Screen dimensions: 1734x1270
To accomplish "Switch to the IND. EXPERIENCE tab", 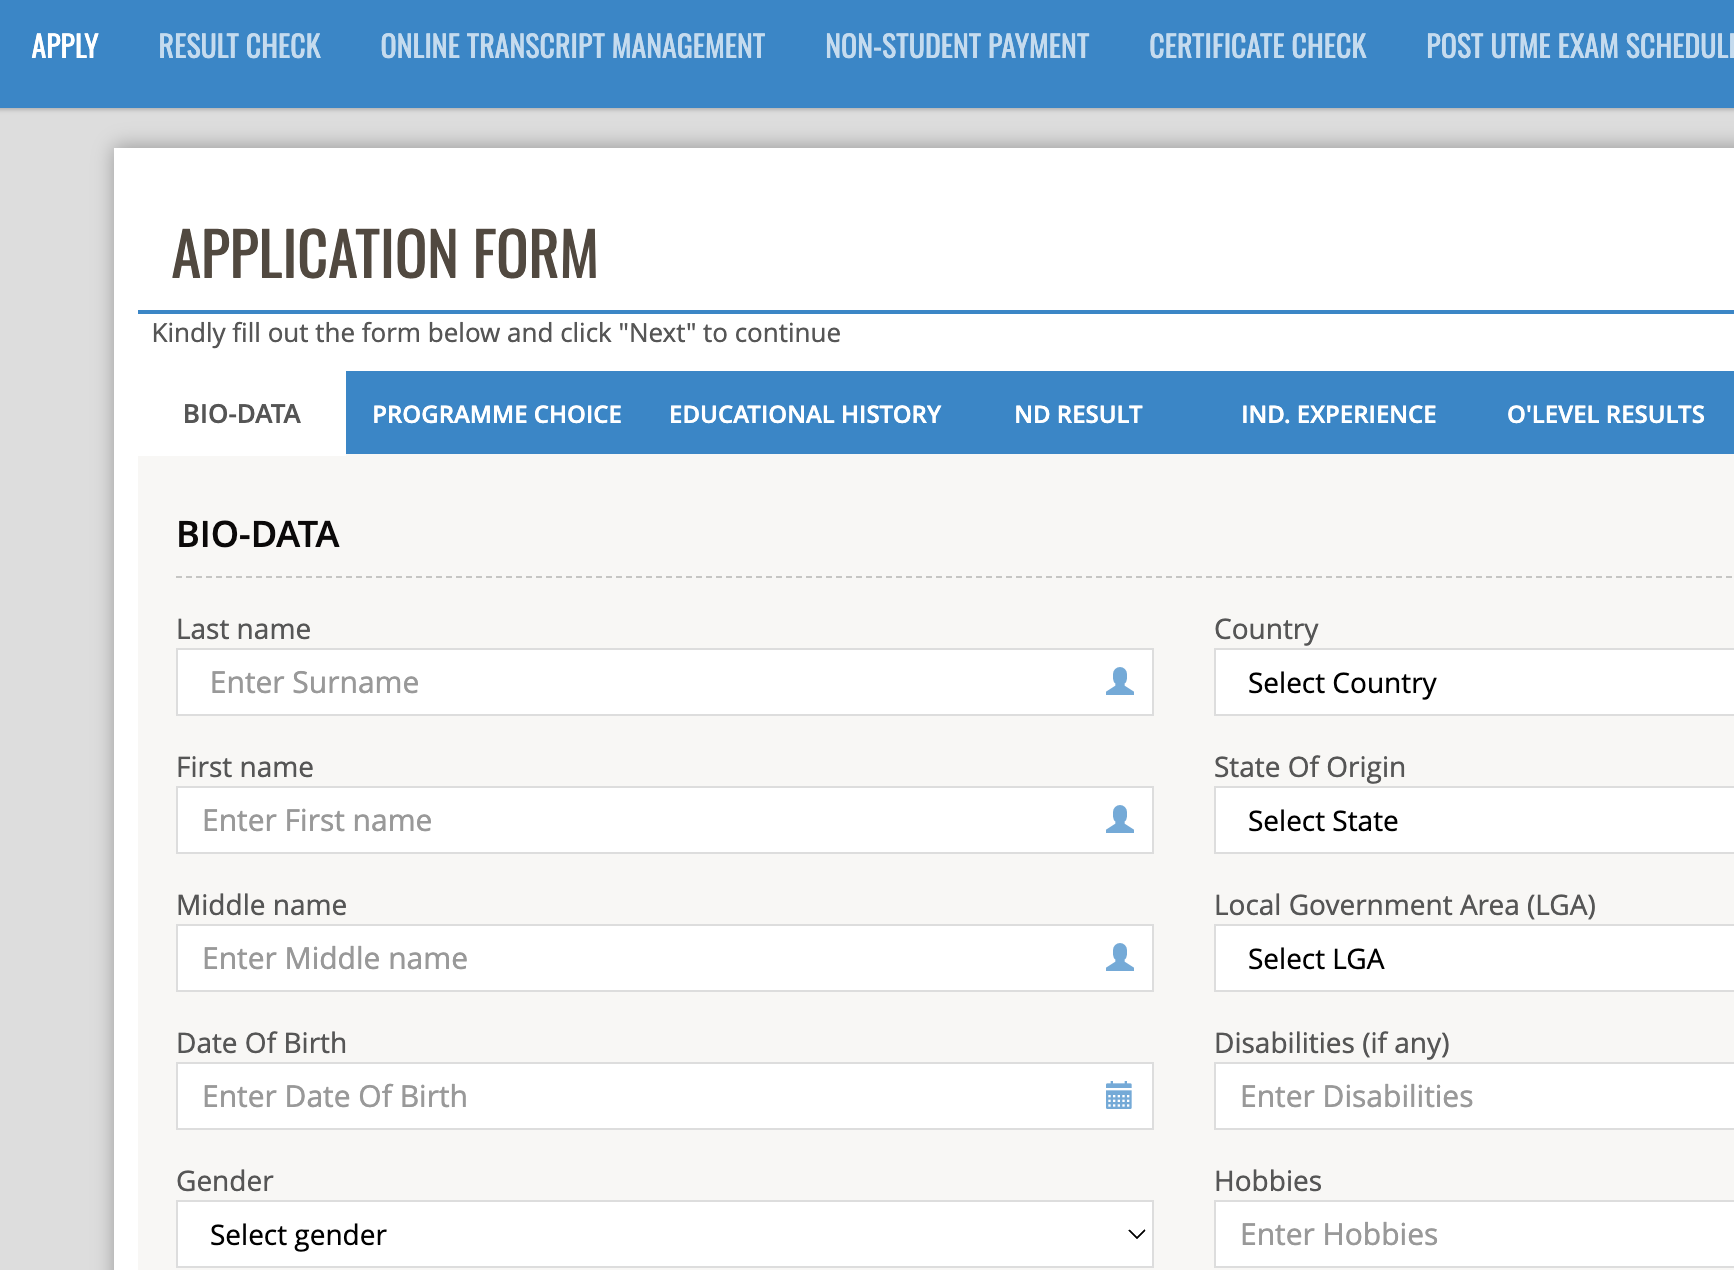I will pos(1338,414).
